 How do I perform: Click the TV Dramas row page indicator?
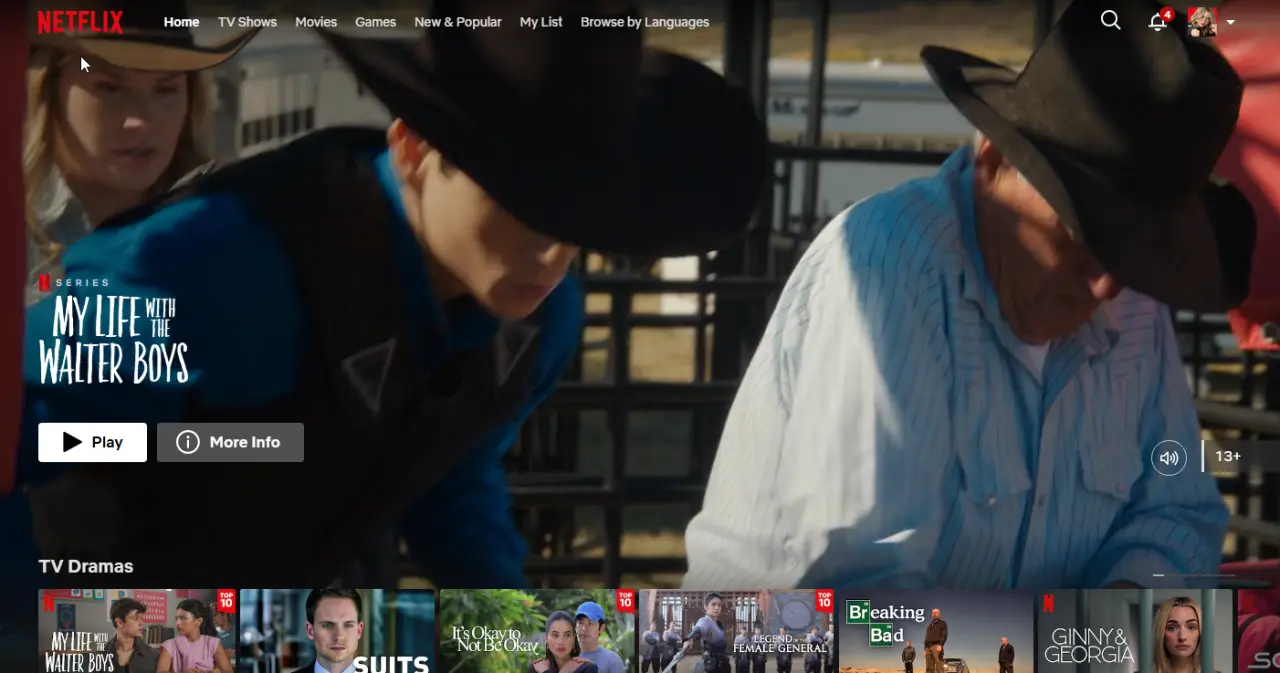(1194, 575)
